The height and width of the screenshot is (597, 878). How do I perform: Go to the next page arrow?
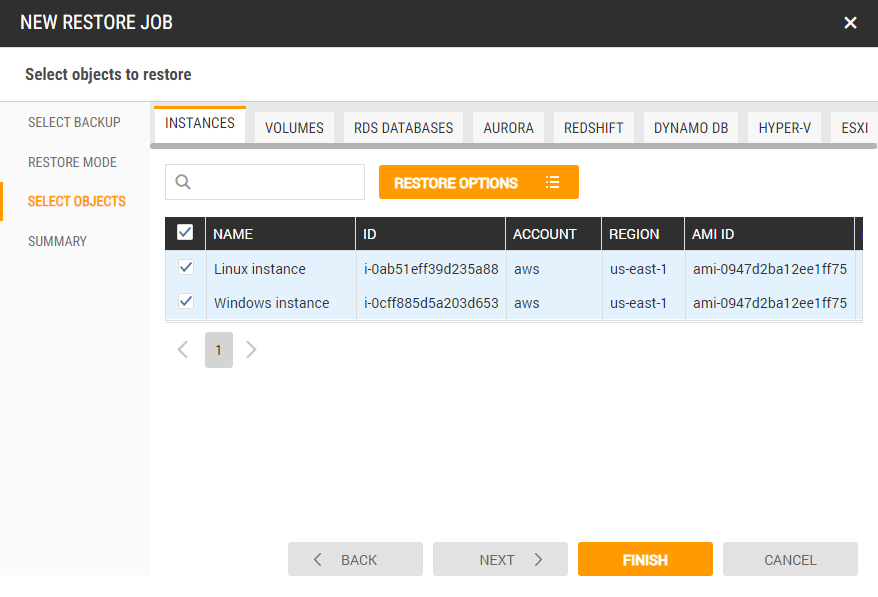pyautogui.click(x=251, y=350)
